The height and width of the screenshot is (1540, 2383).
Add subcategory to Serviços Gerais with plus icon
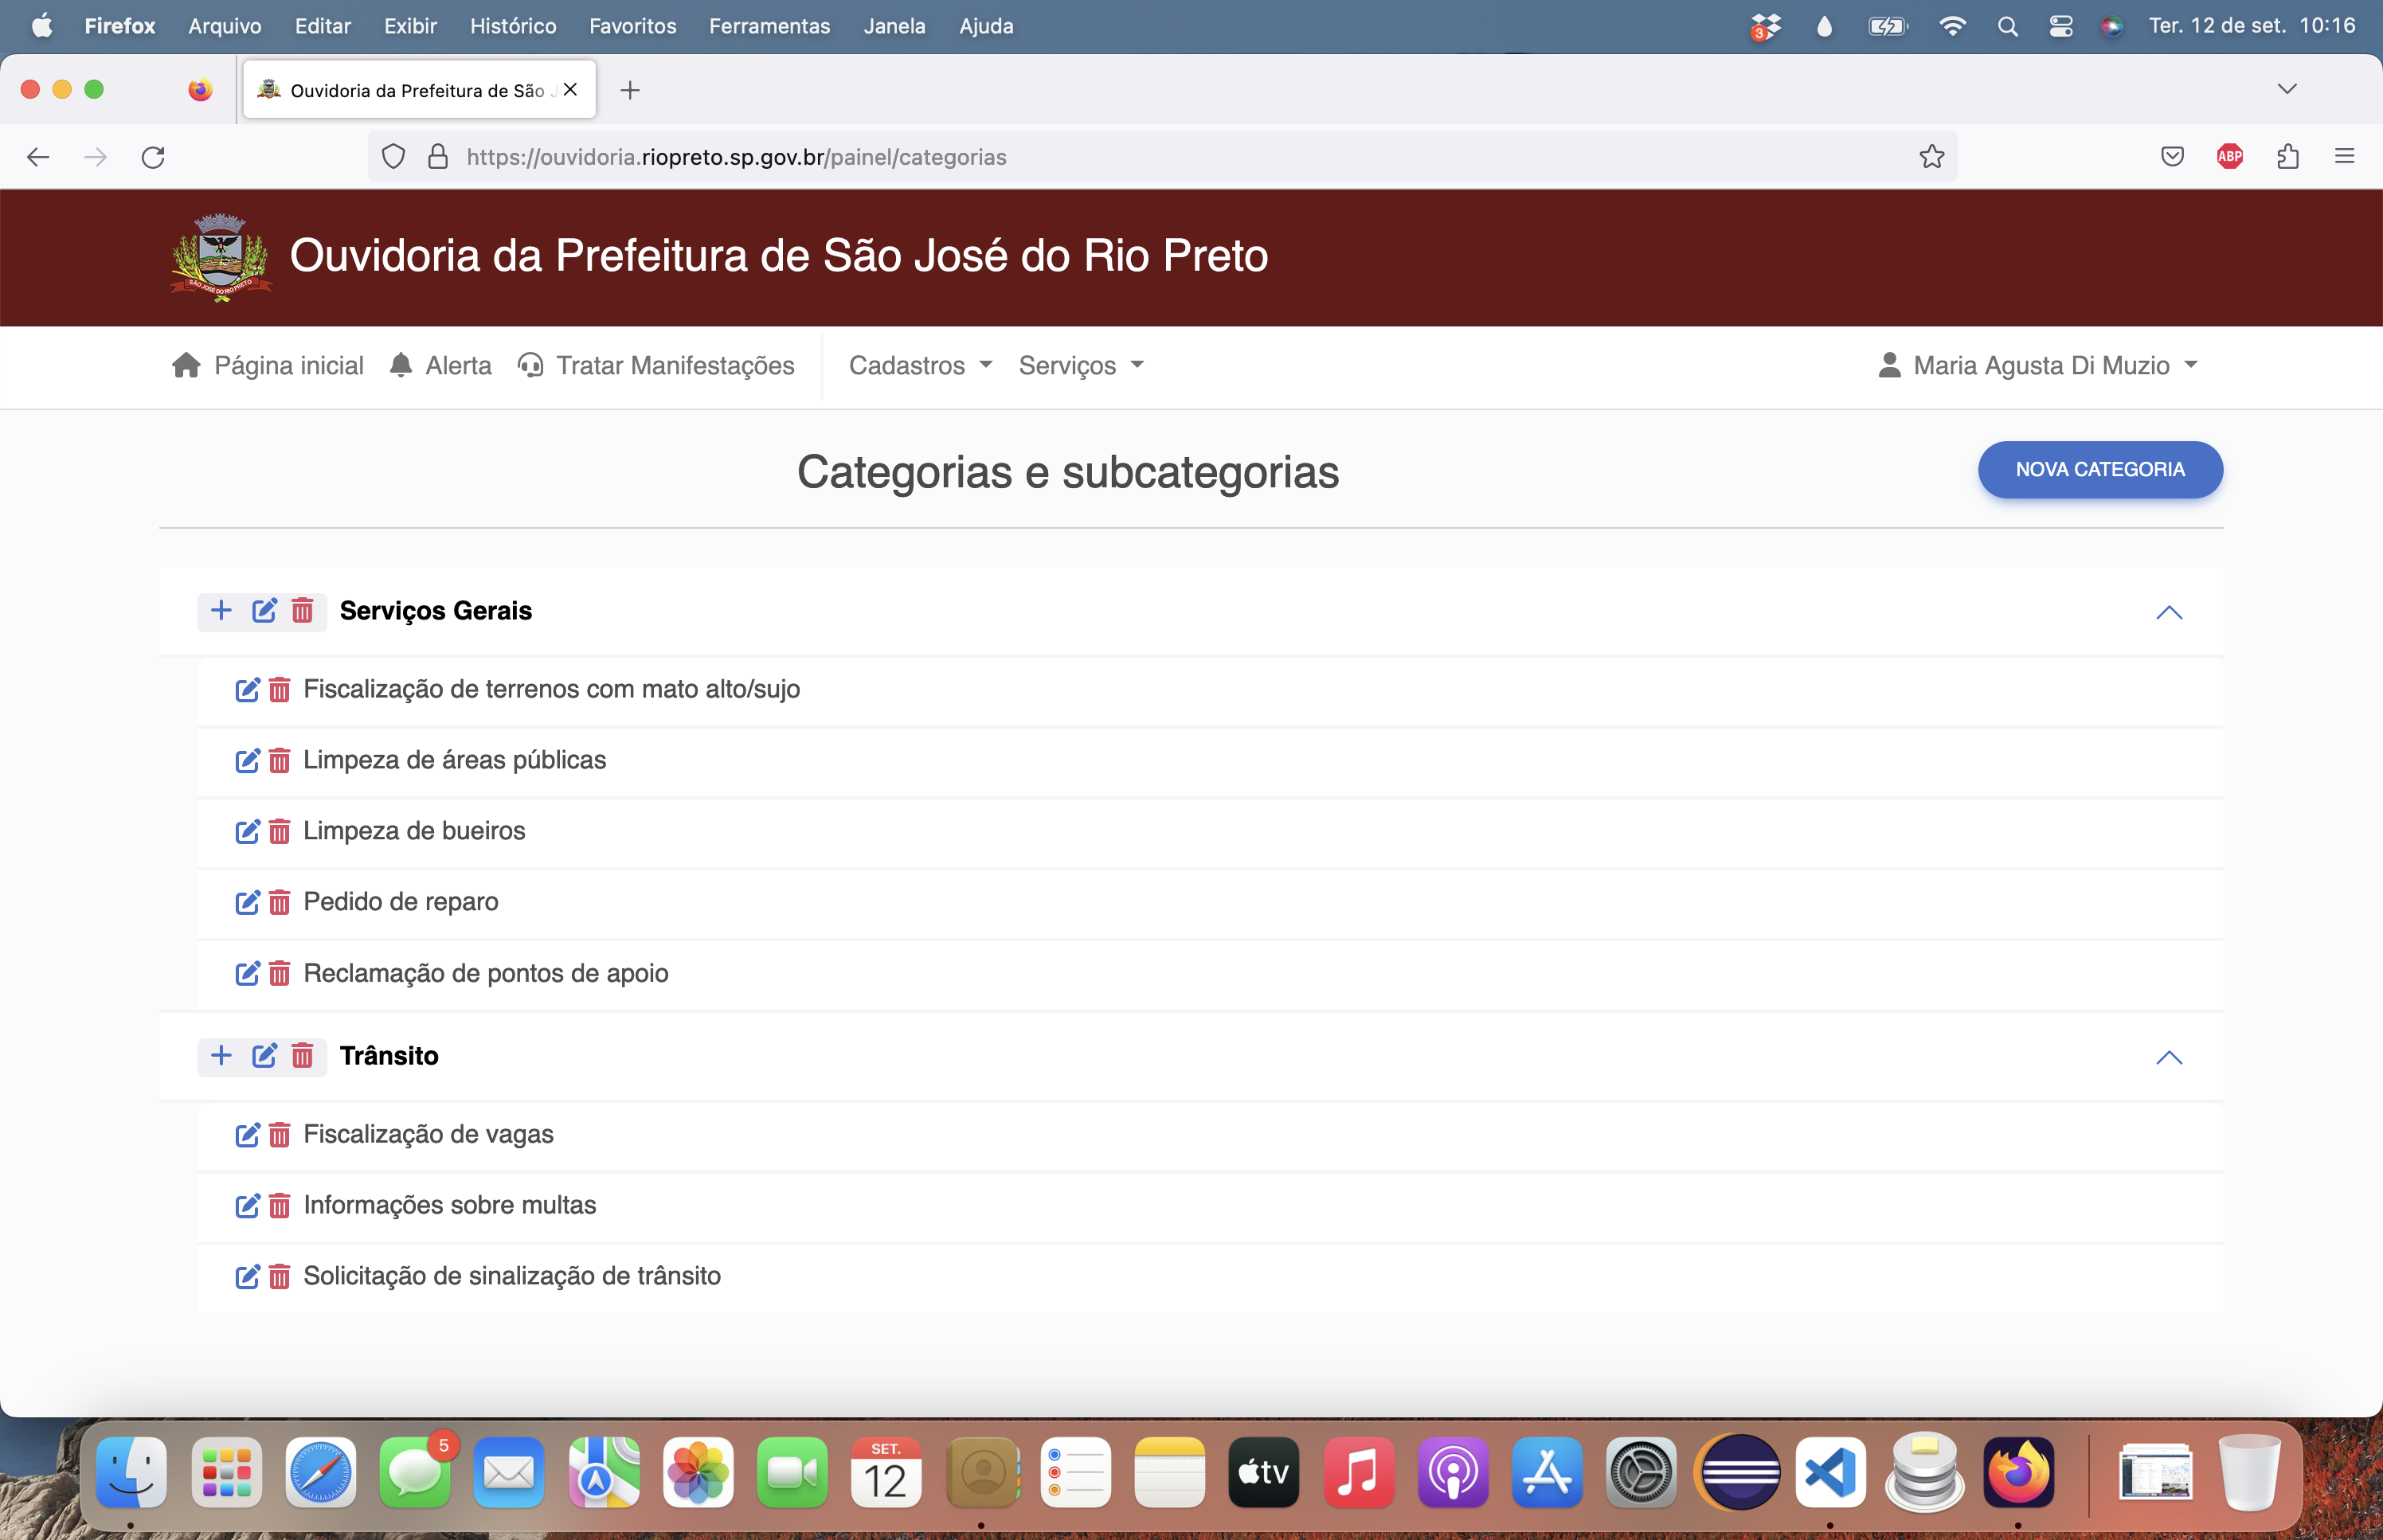click(x=221, y=610)
